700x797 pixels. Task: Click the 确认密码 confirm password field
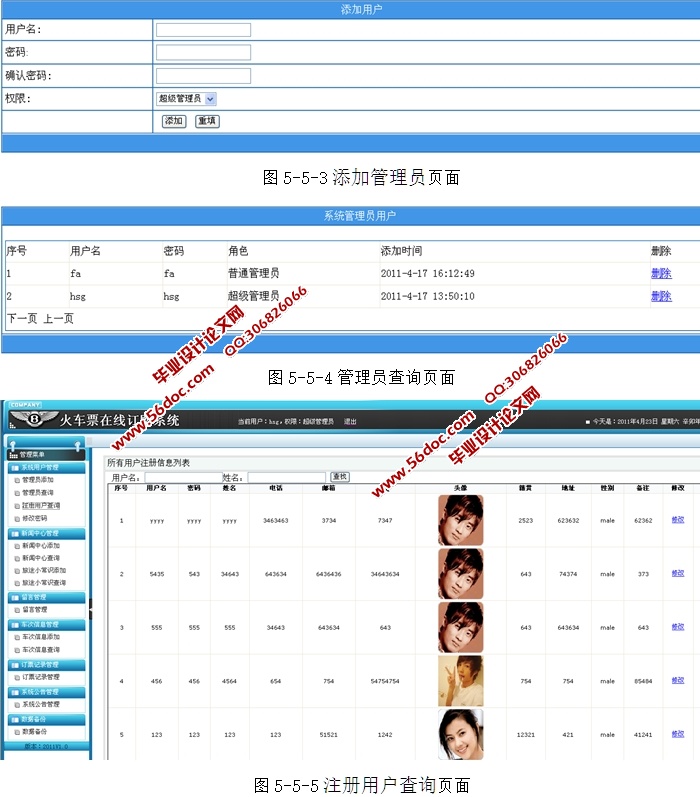pyautogui.click(x=203, y=76)
